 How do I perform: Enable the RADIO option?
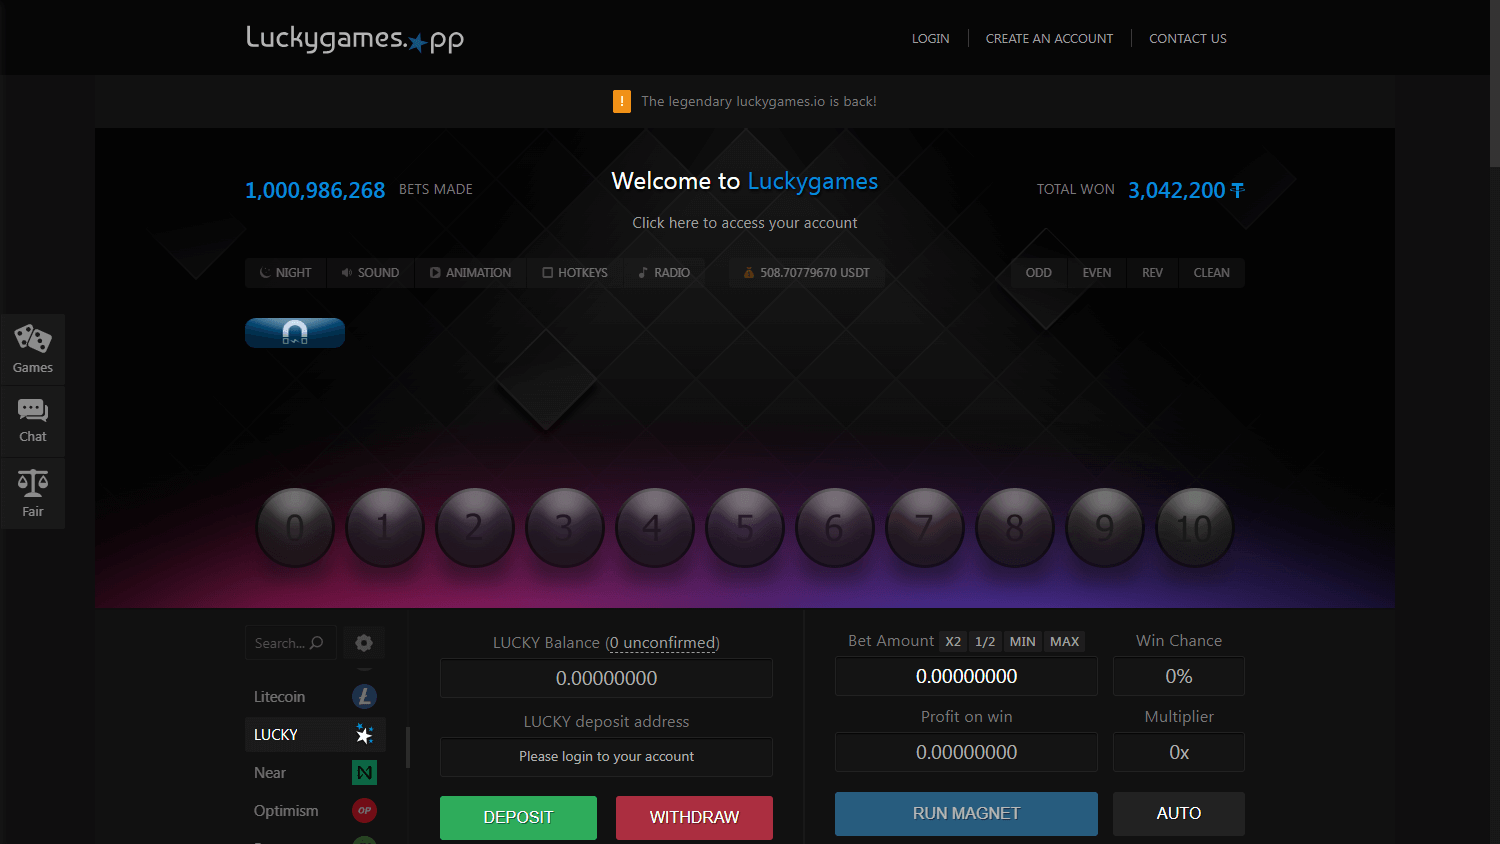[x=663, y=272]
